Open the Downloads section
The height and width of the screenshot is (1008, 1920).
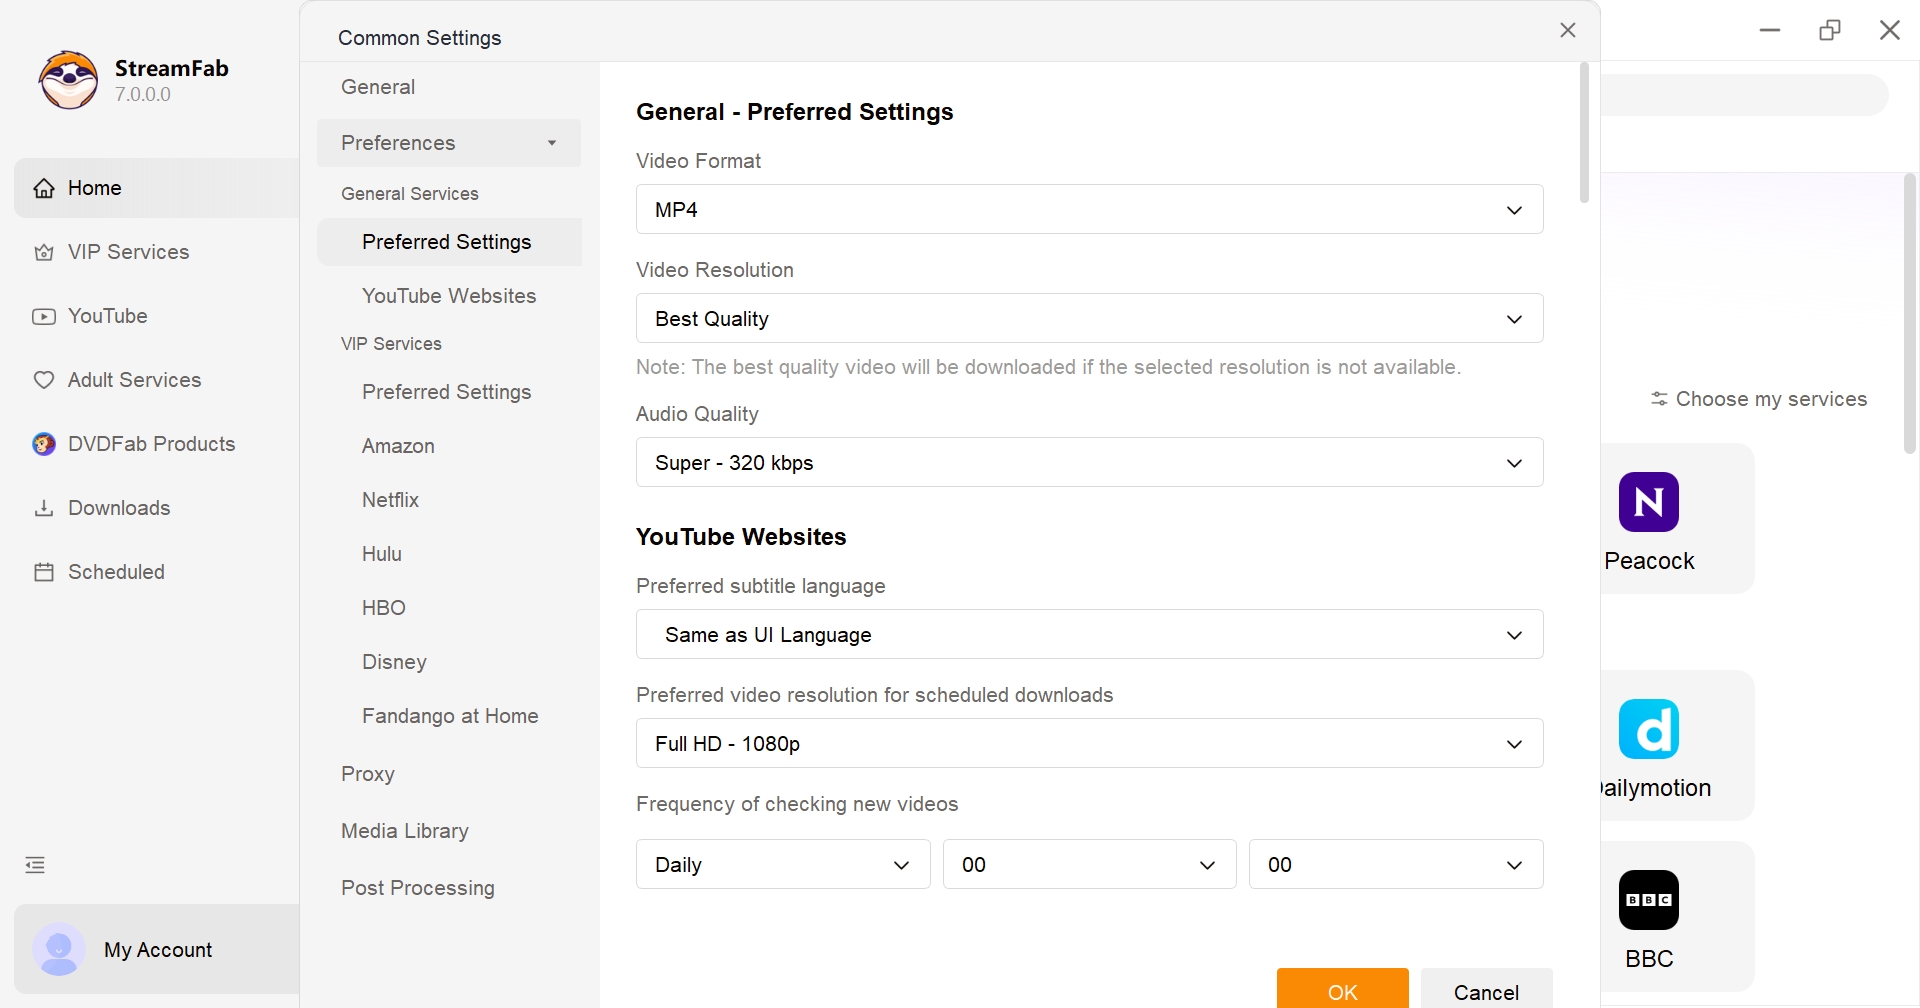[x=120, y=508]
